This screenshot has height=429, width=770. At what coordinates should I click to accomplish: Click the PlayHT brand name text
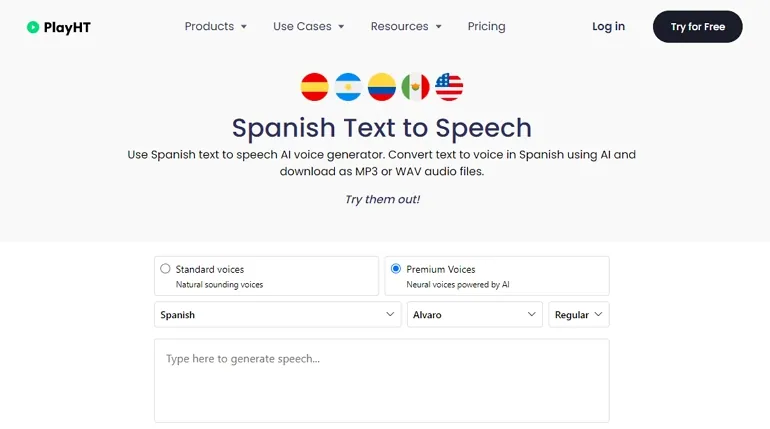click(67, 27)
